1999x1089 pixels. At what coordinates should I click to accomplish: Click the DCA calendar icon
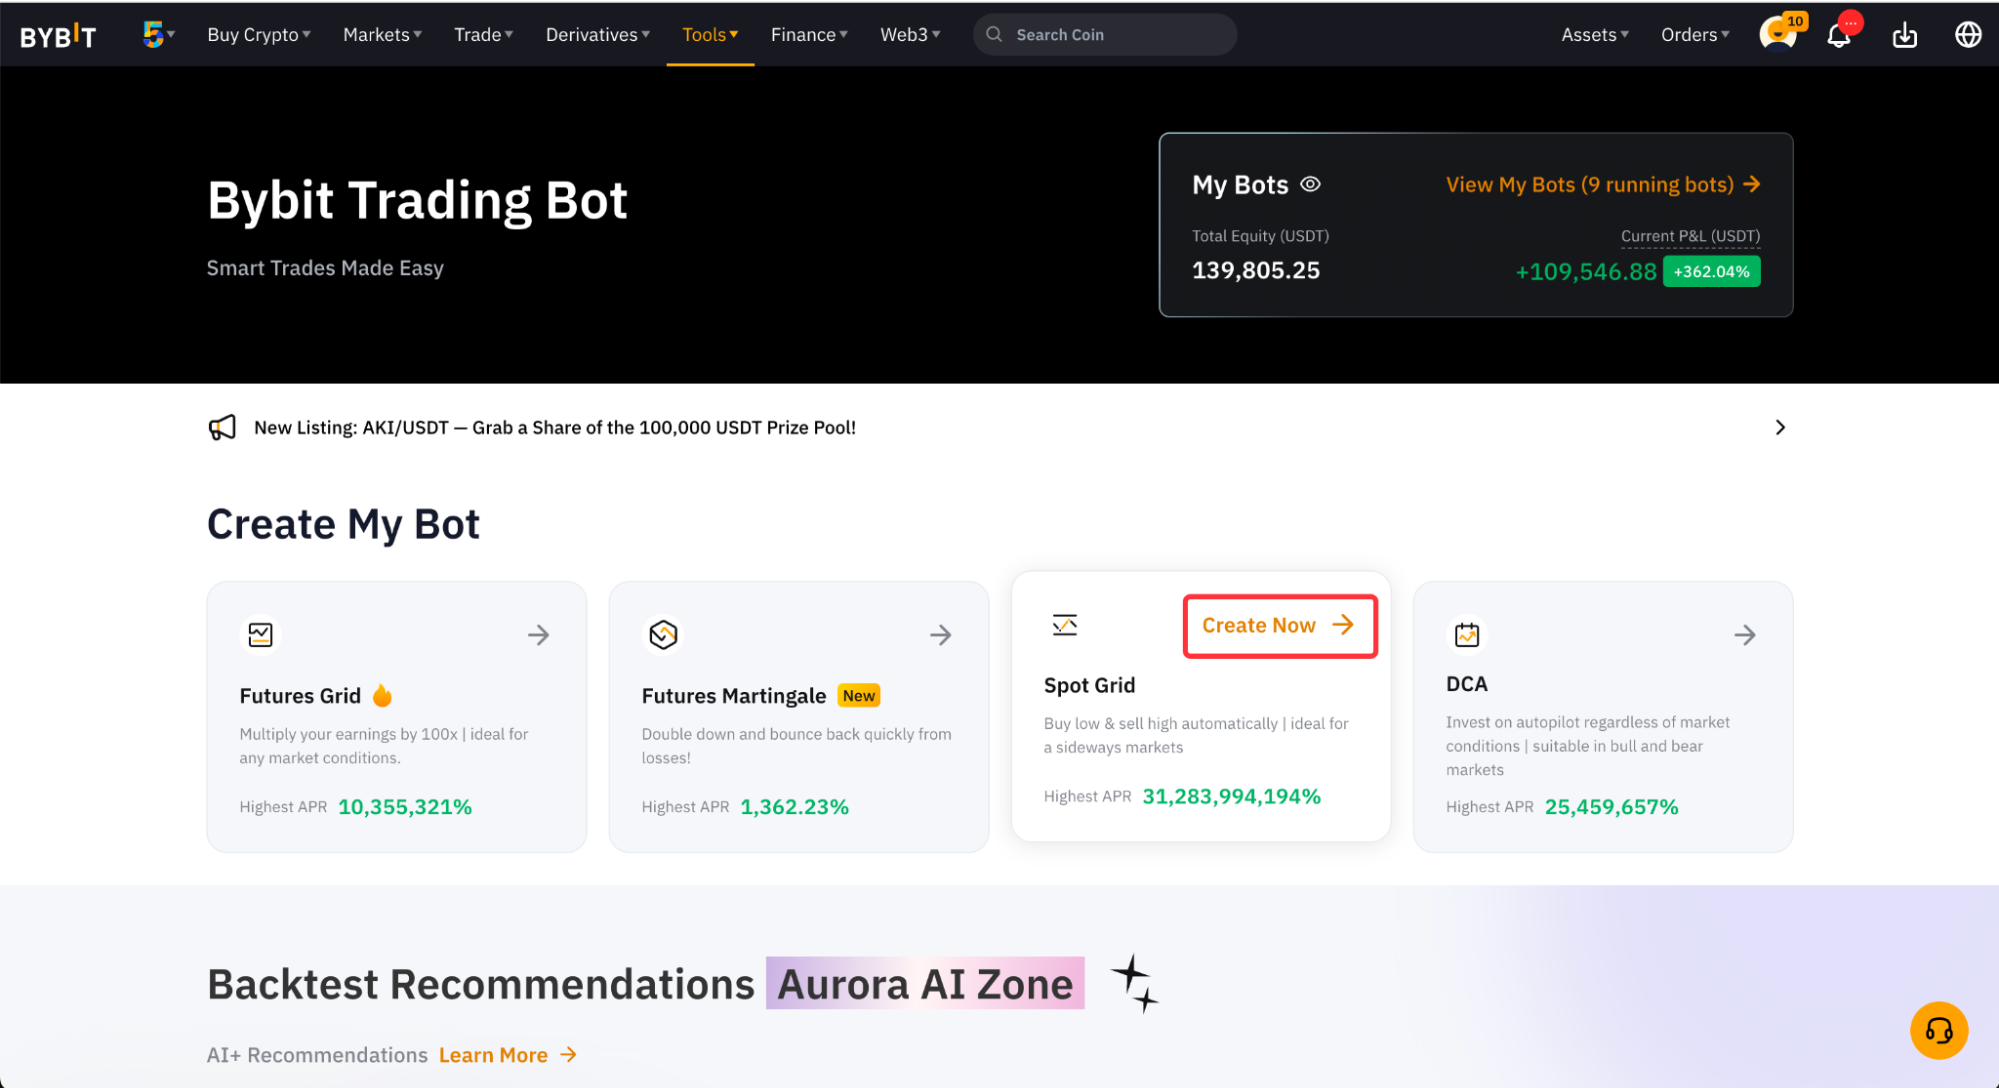point(1466,634)
